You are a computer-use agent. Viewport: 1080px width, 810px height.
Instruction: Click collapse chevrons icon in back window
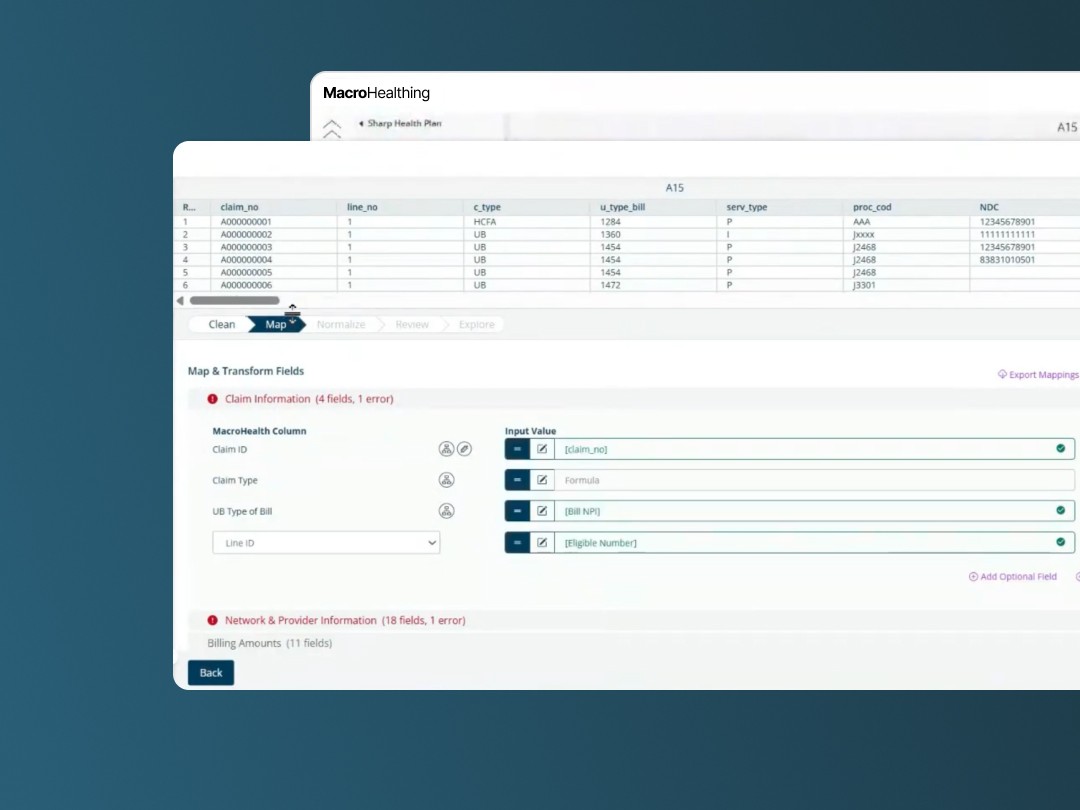(x=332, y=129)
